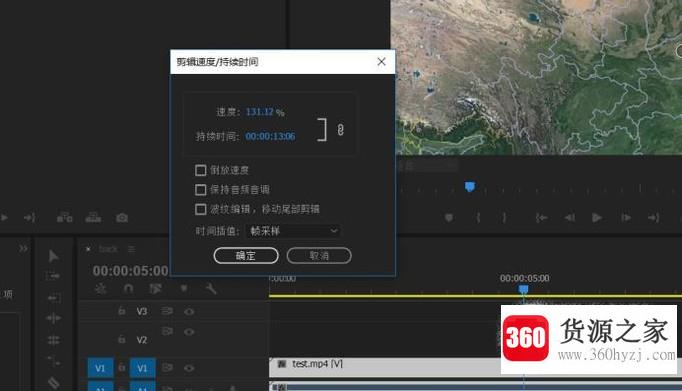Click the Program monitor map preview

(536, 77)
